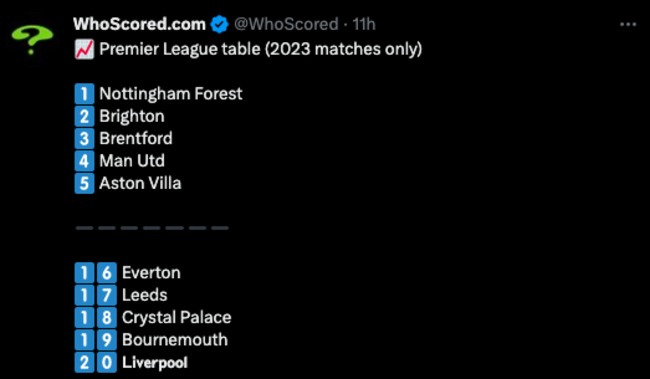Click the dashed separator line
The height and width of the screenshot is (379, 650).
tap(152, 228)
